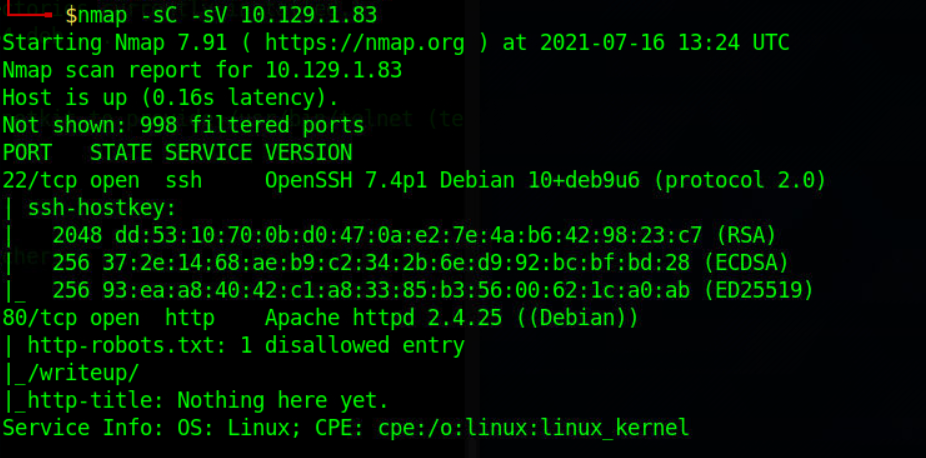Image resolution: width=926 pixels, height=458 pixels.
Task: Click the RSA hostkey fingerprint
Action: (x=409, y=235)
